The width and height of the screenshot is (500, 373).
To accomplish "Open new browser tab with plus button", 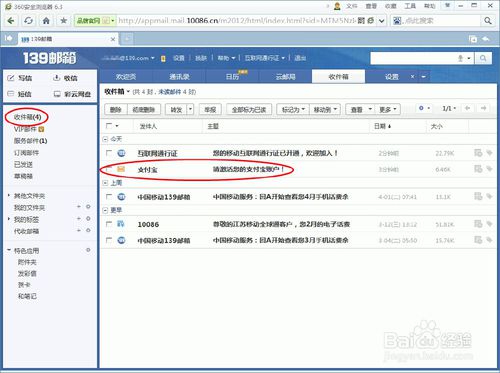I will click(127, 39).
